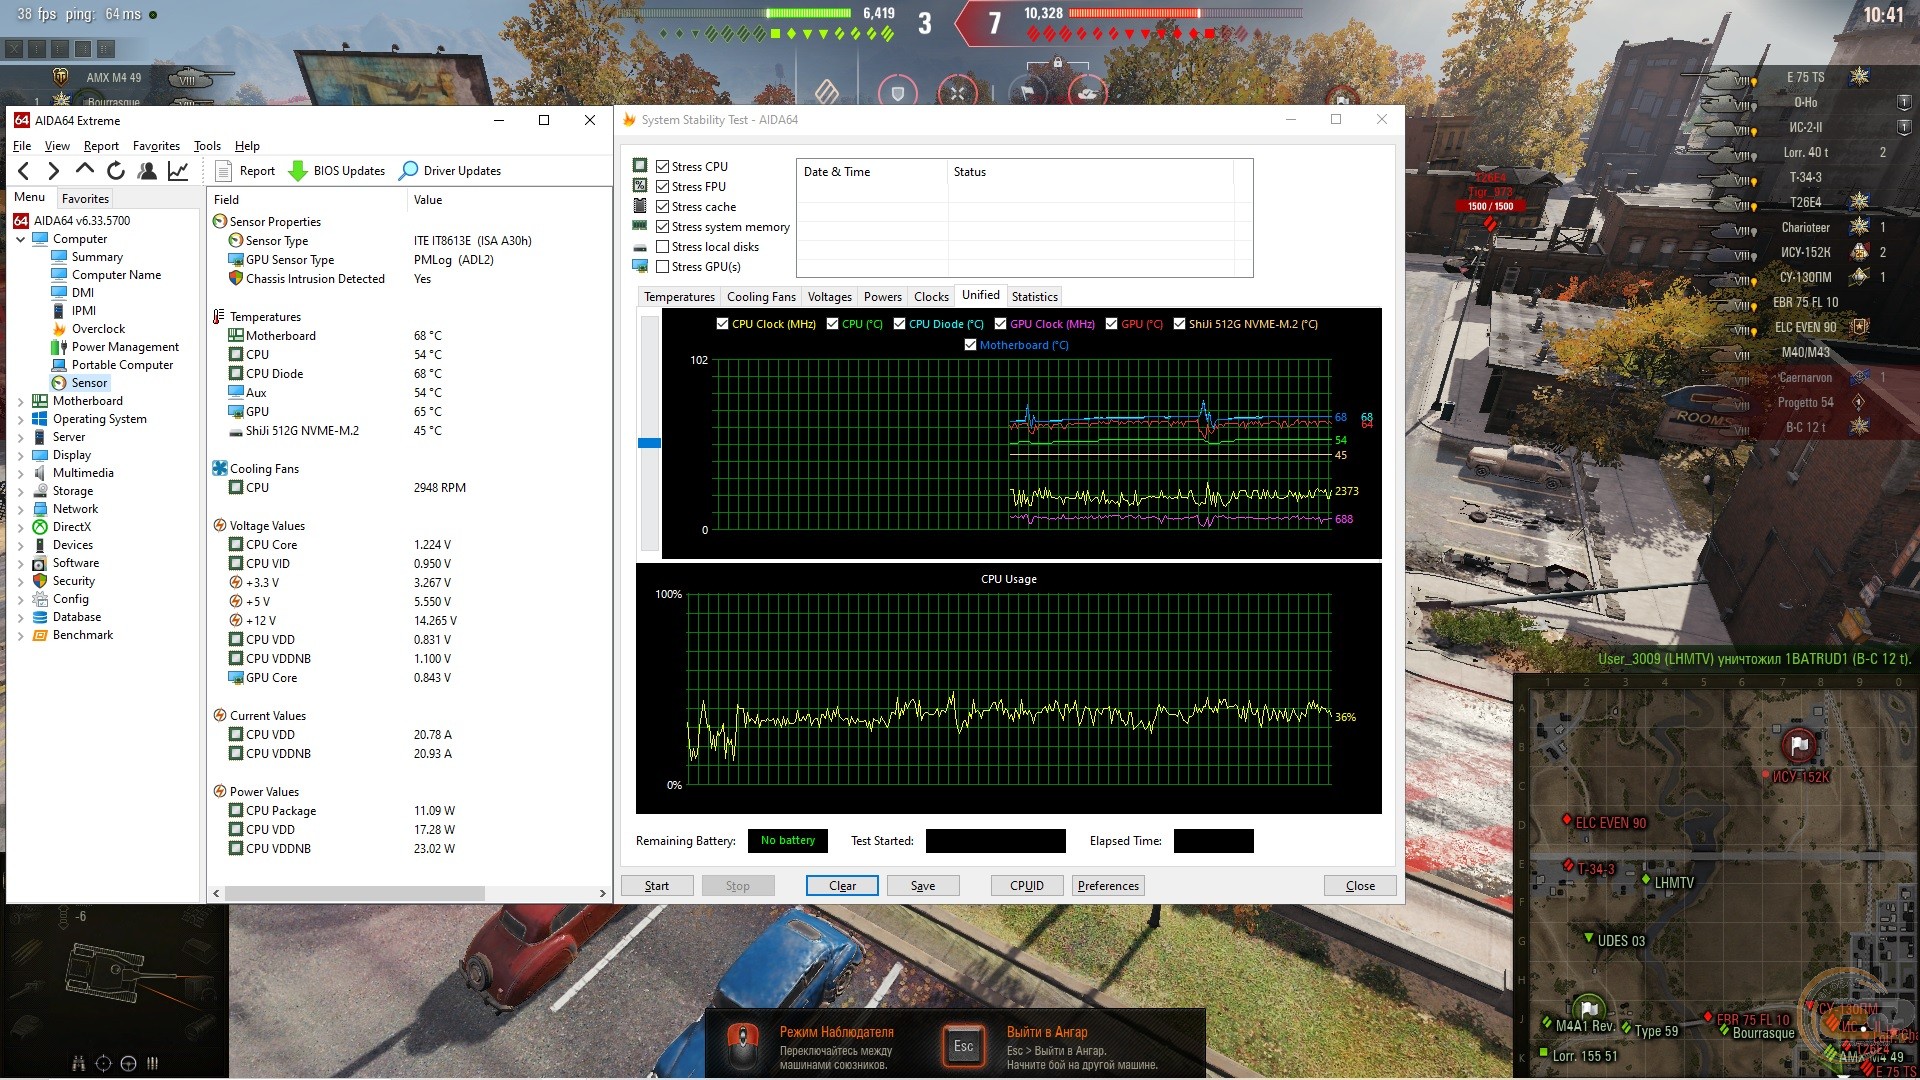Toggle CPU Diode (°C) graph checkbox
Viewport: 1920px width, 1080px height.
[x=899, y=324]
